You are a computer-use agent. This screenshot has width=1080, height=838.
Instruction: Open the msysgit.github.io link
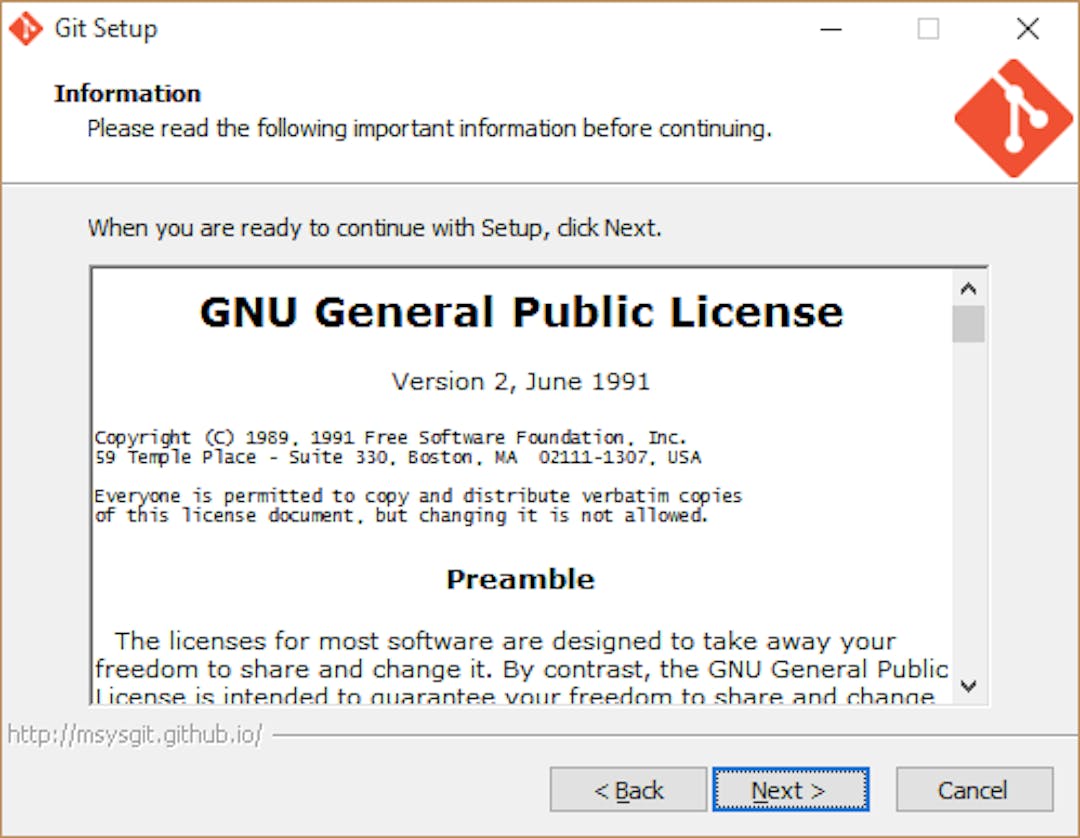(x=135, y=735)
